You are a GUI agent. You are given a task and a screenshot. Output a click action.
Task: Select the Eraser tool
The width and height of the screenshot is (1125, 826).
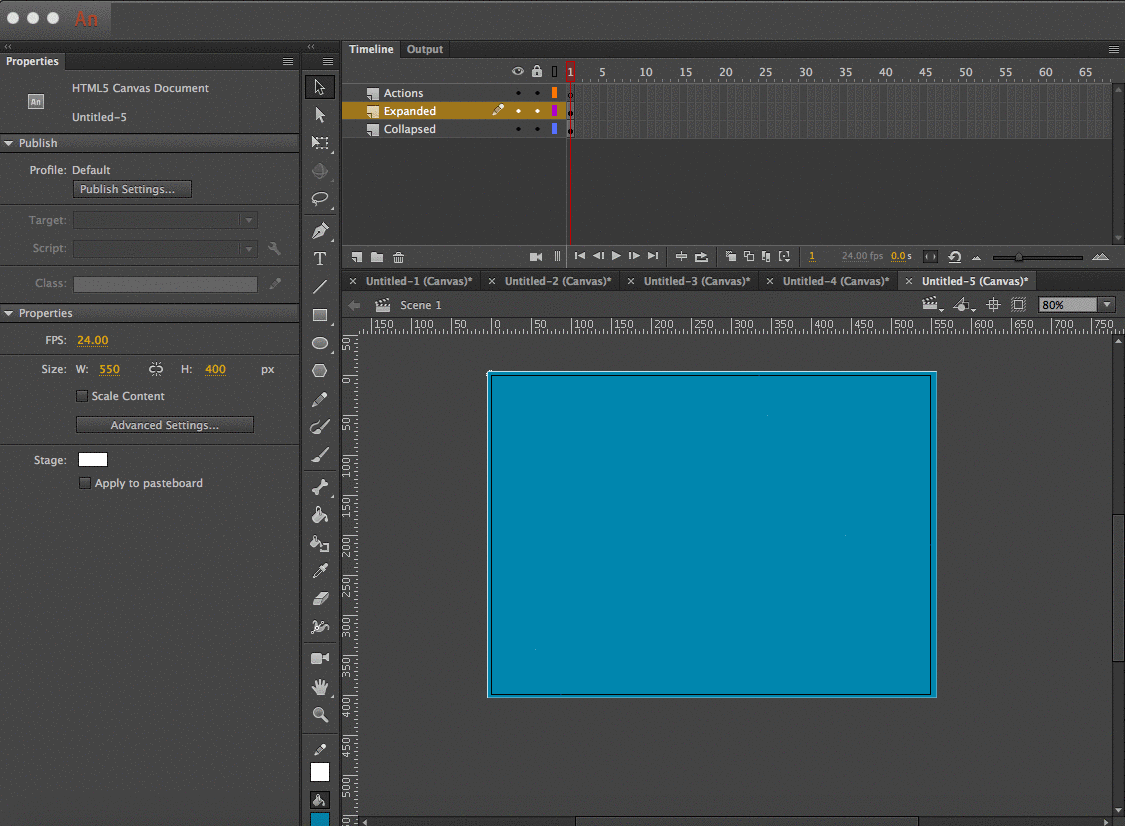(320, 599)
